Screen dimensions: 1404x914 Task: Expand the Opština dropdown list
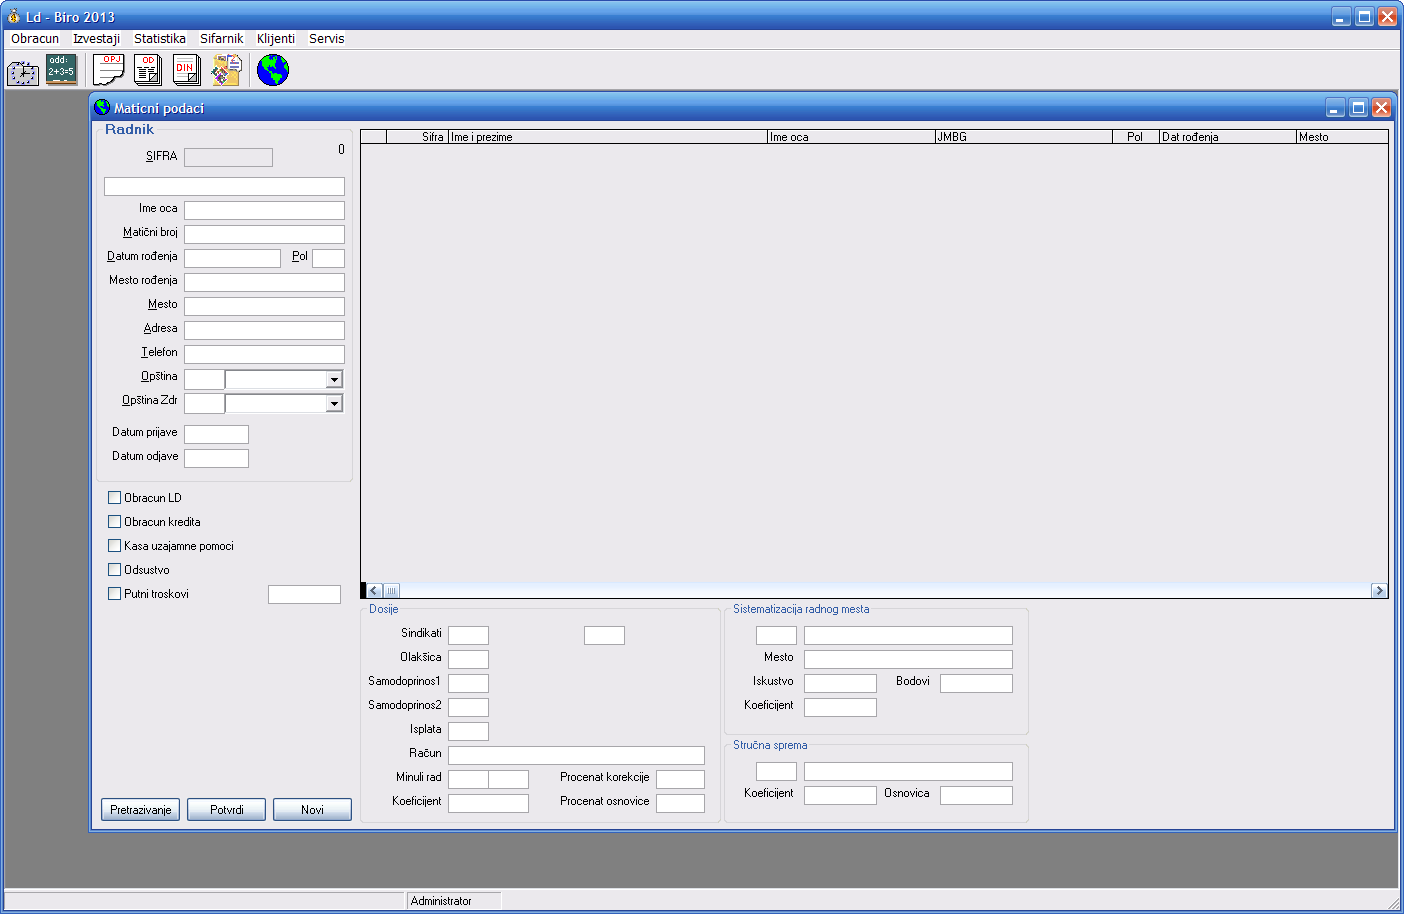tap(334, 380)
